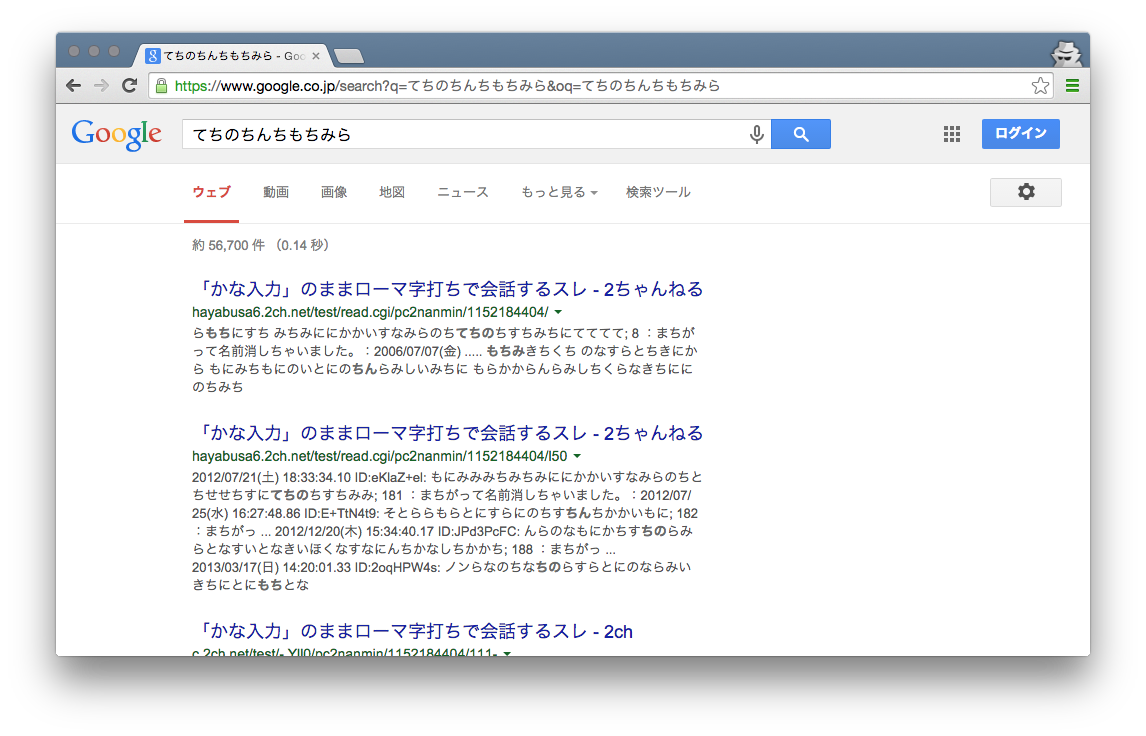Bookmark this page with the star icon

(1040, 86)
